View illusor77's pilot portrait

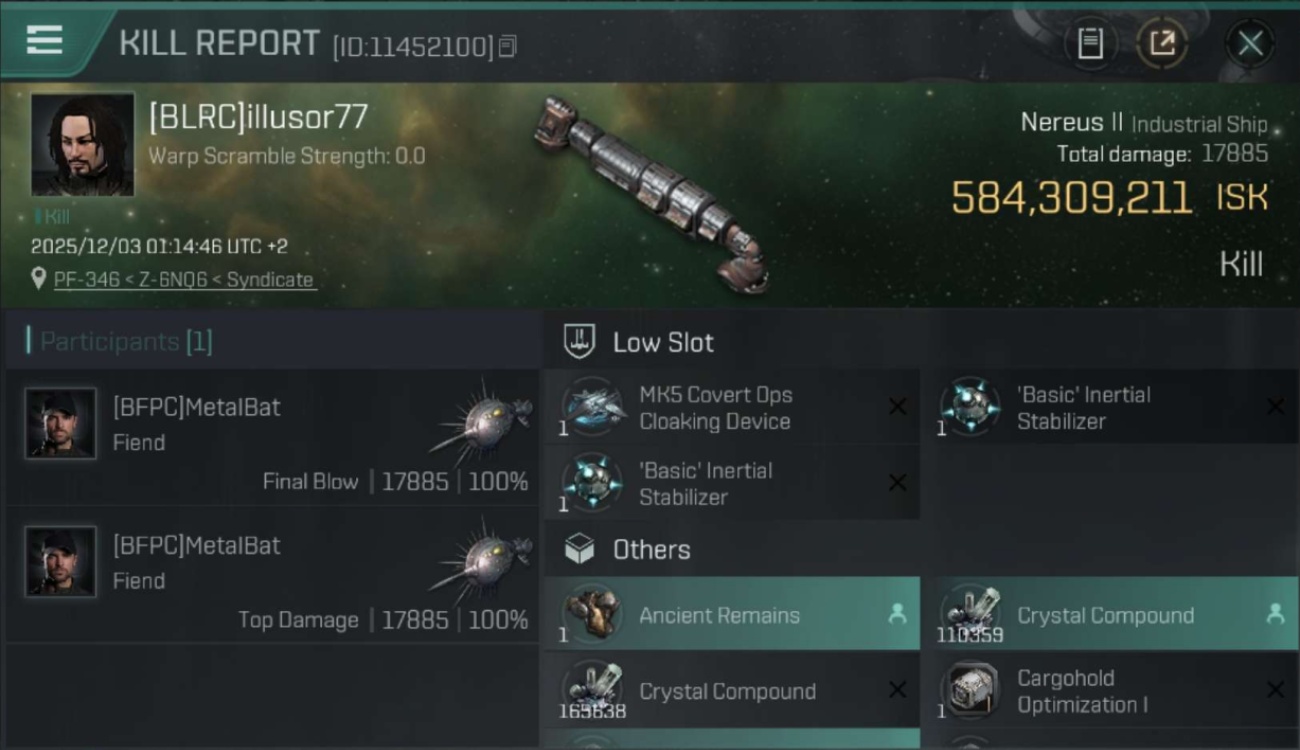[82, 144]
